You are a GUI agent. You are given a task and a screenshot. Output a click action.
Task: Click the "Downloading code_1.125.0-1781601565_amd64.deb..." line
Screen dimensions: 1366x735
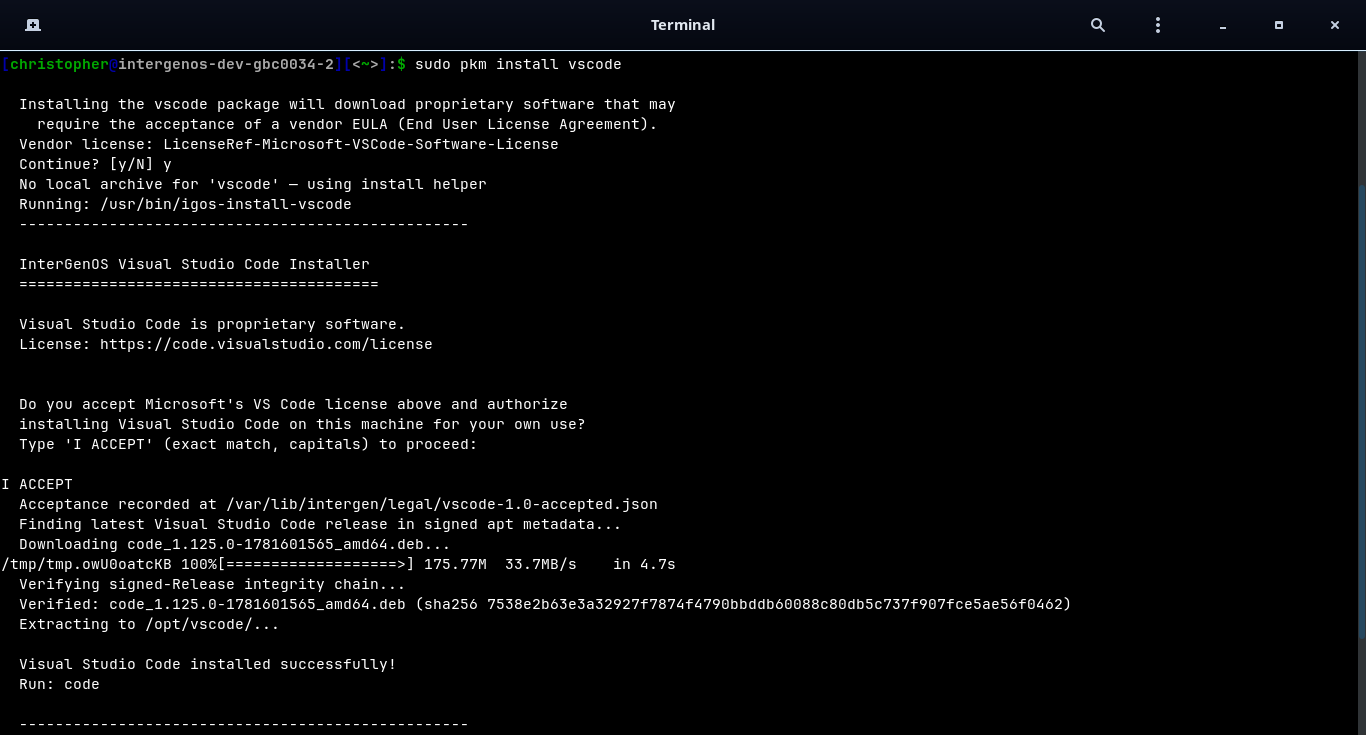(235, 544)
